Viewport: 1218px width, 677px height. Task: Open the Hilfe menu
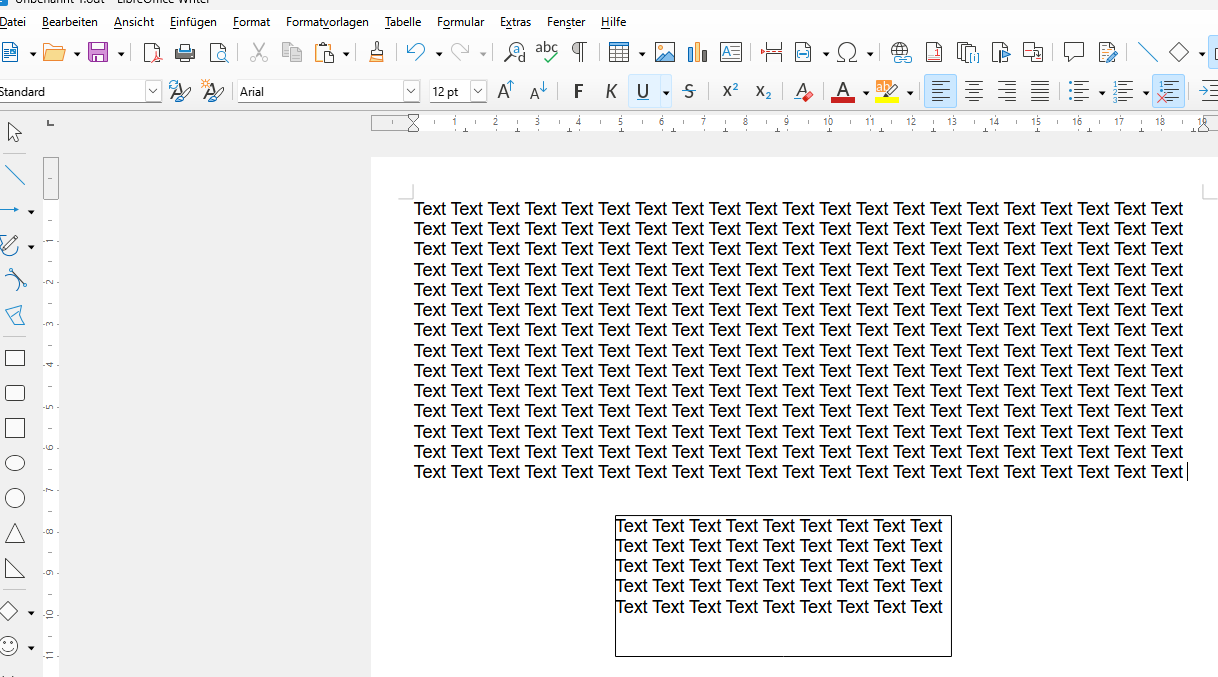coord(613,21)
